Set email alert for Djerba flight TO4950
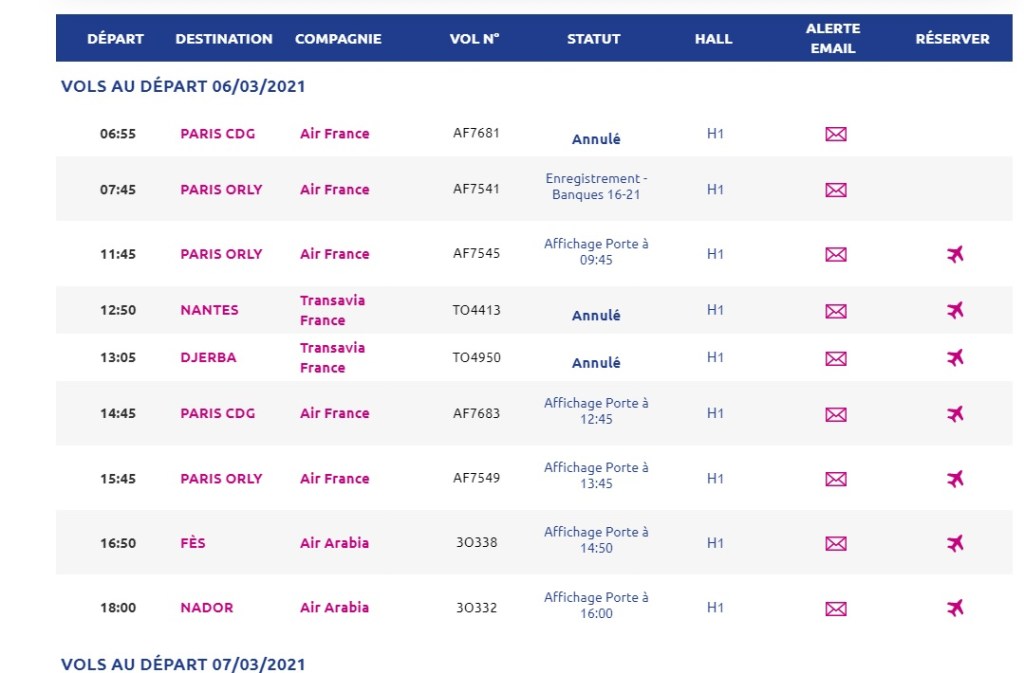This screenshot has height=673, width=1024. click(x=836, y=358)
